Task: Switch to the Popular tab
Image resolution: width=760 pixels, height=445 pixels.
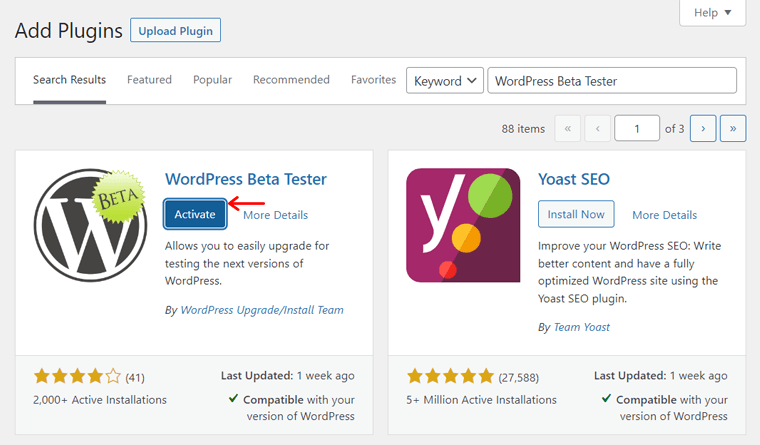Action: [x=212, y=79]
